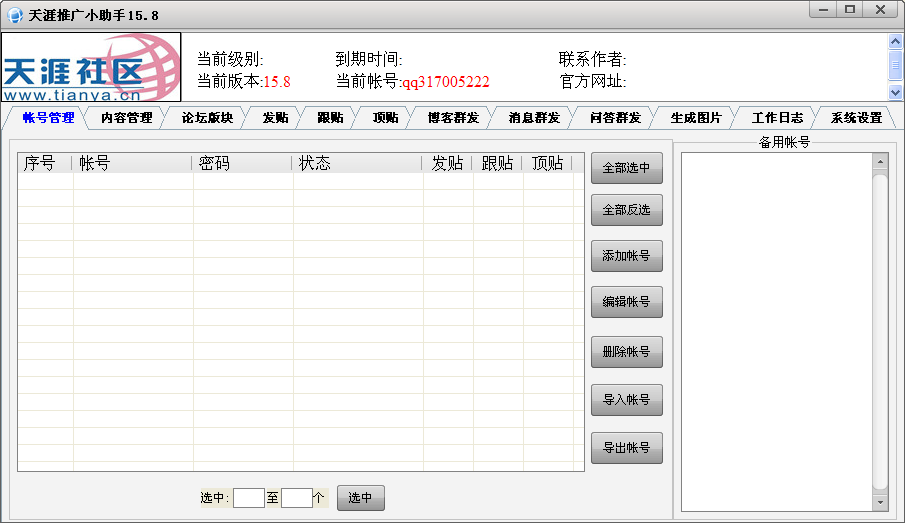Minimize the application window
The width and height of the screenshot is (905, 523).
tap(823, 10)
